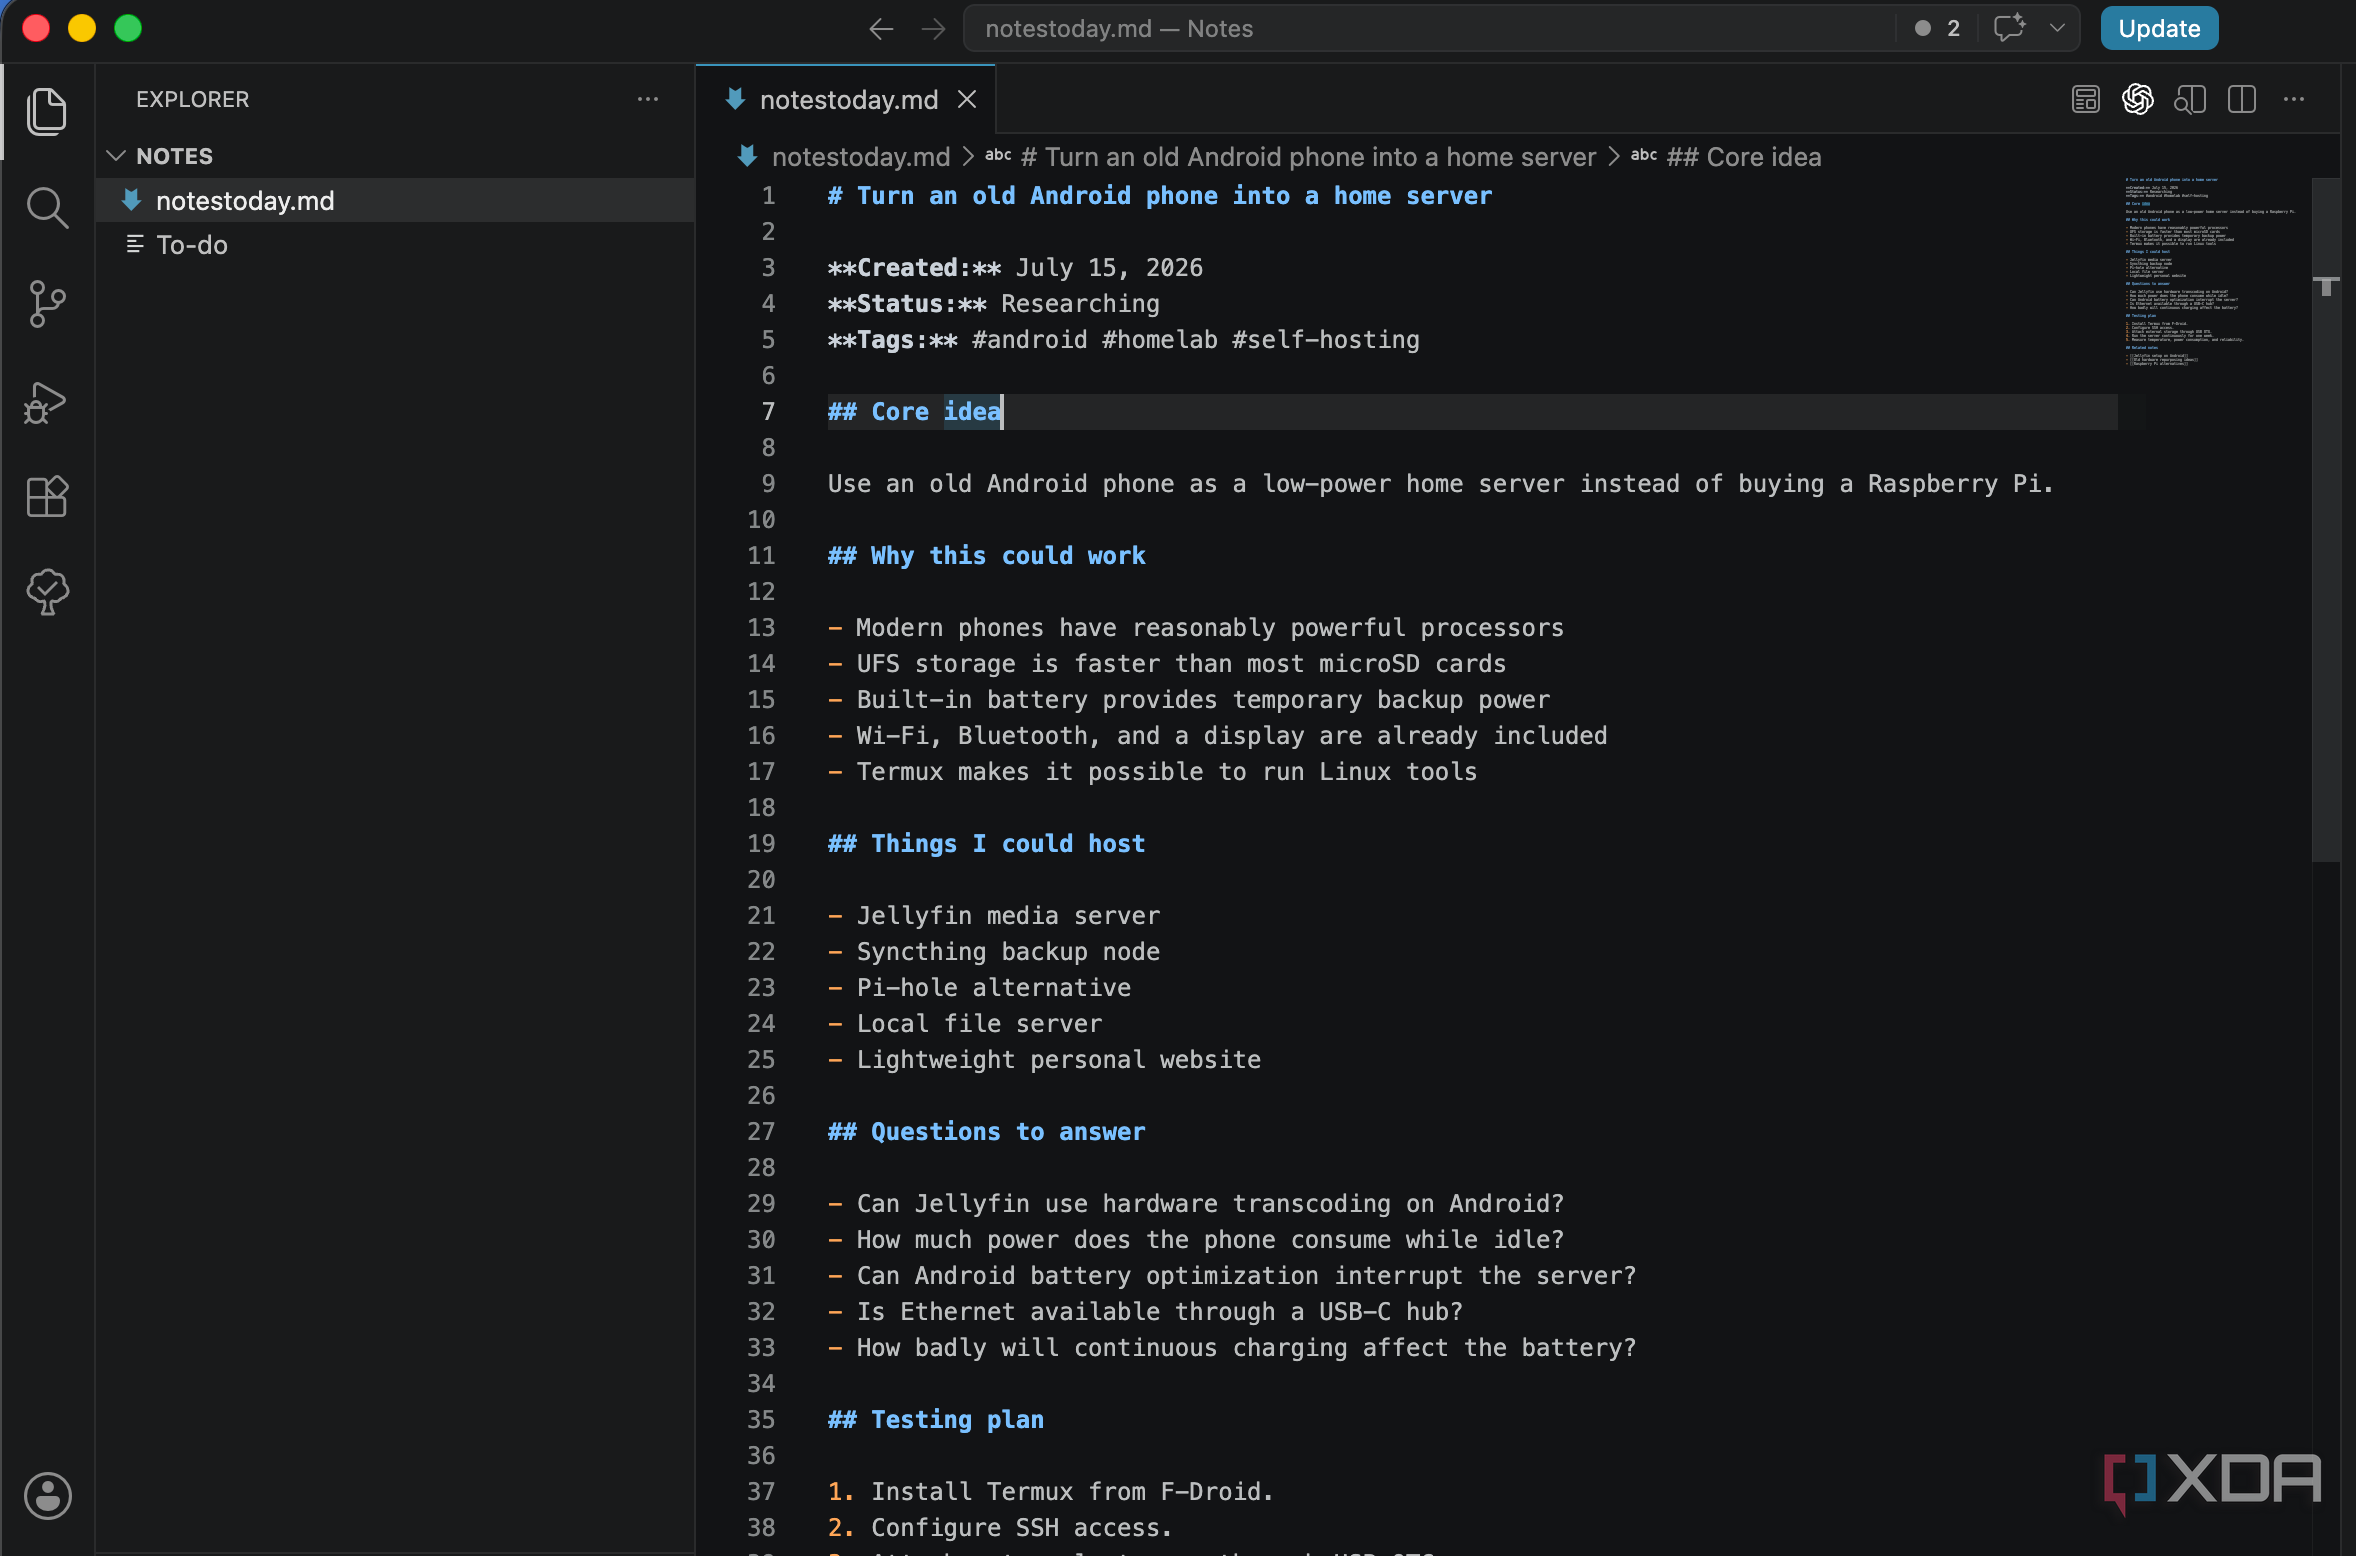Open the Source Control view icon
2356x1556 pixels.
[47, 304]
